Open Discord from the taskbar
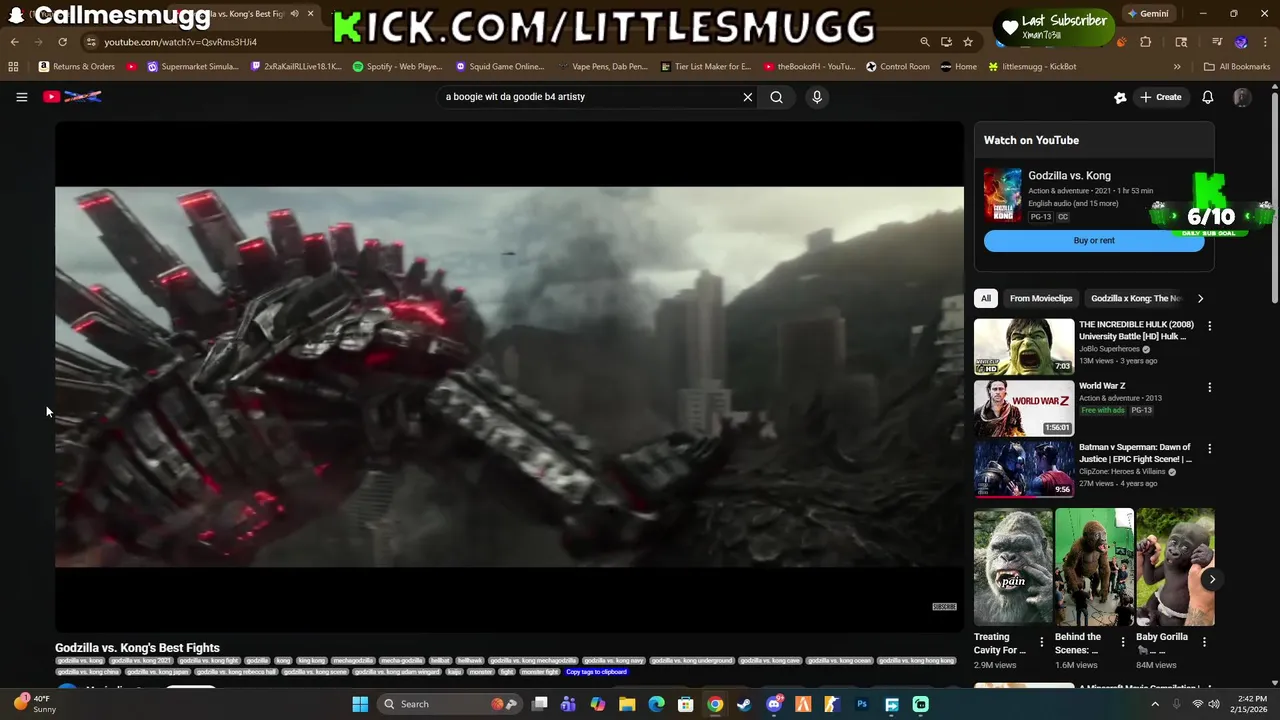 [774, 704]
